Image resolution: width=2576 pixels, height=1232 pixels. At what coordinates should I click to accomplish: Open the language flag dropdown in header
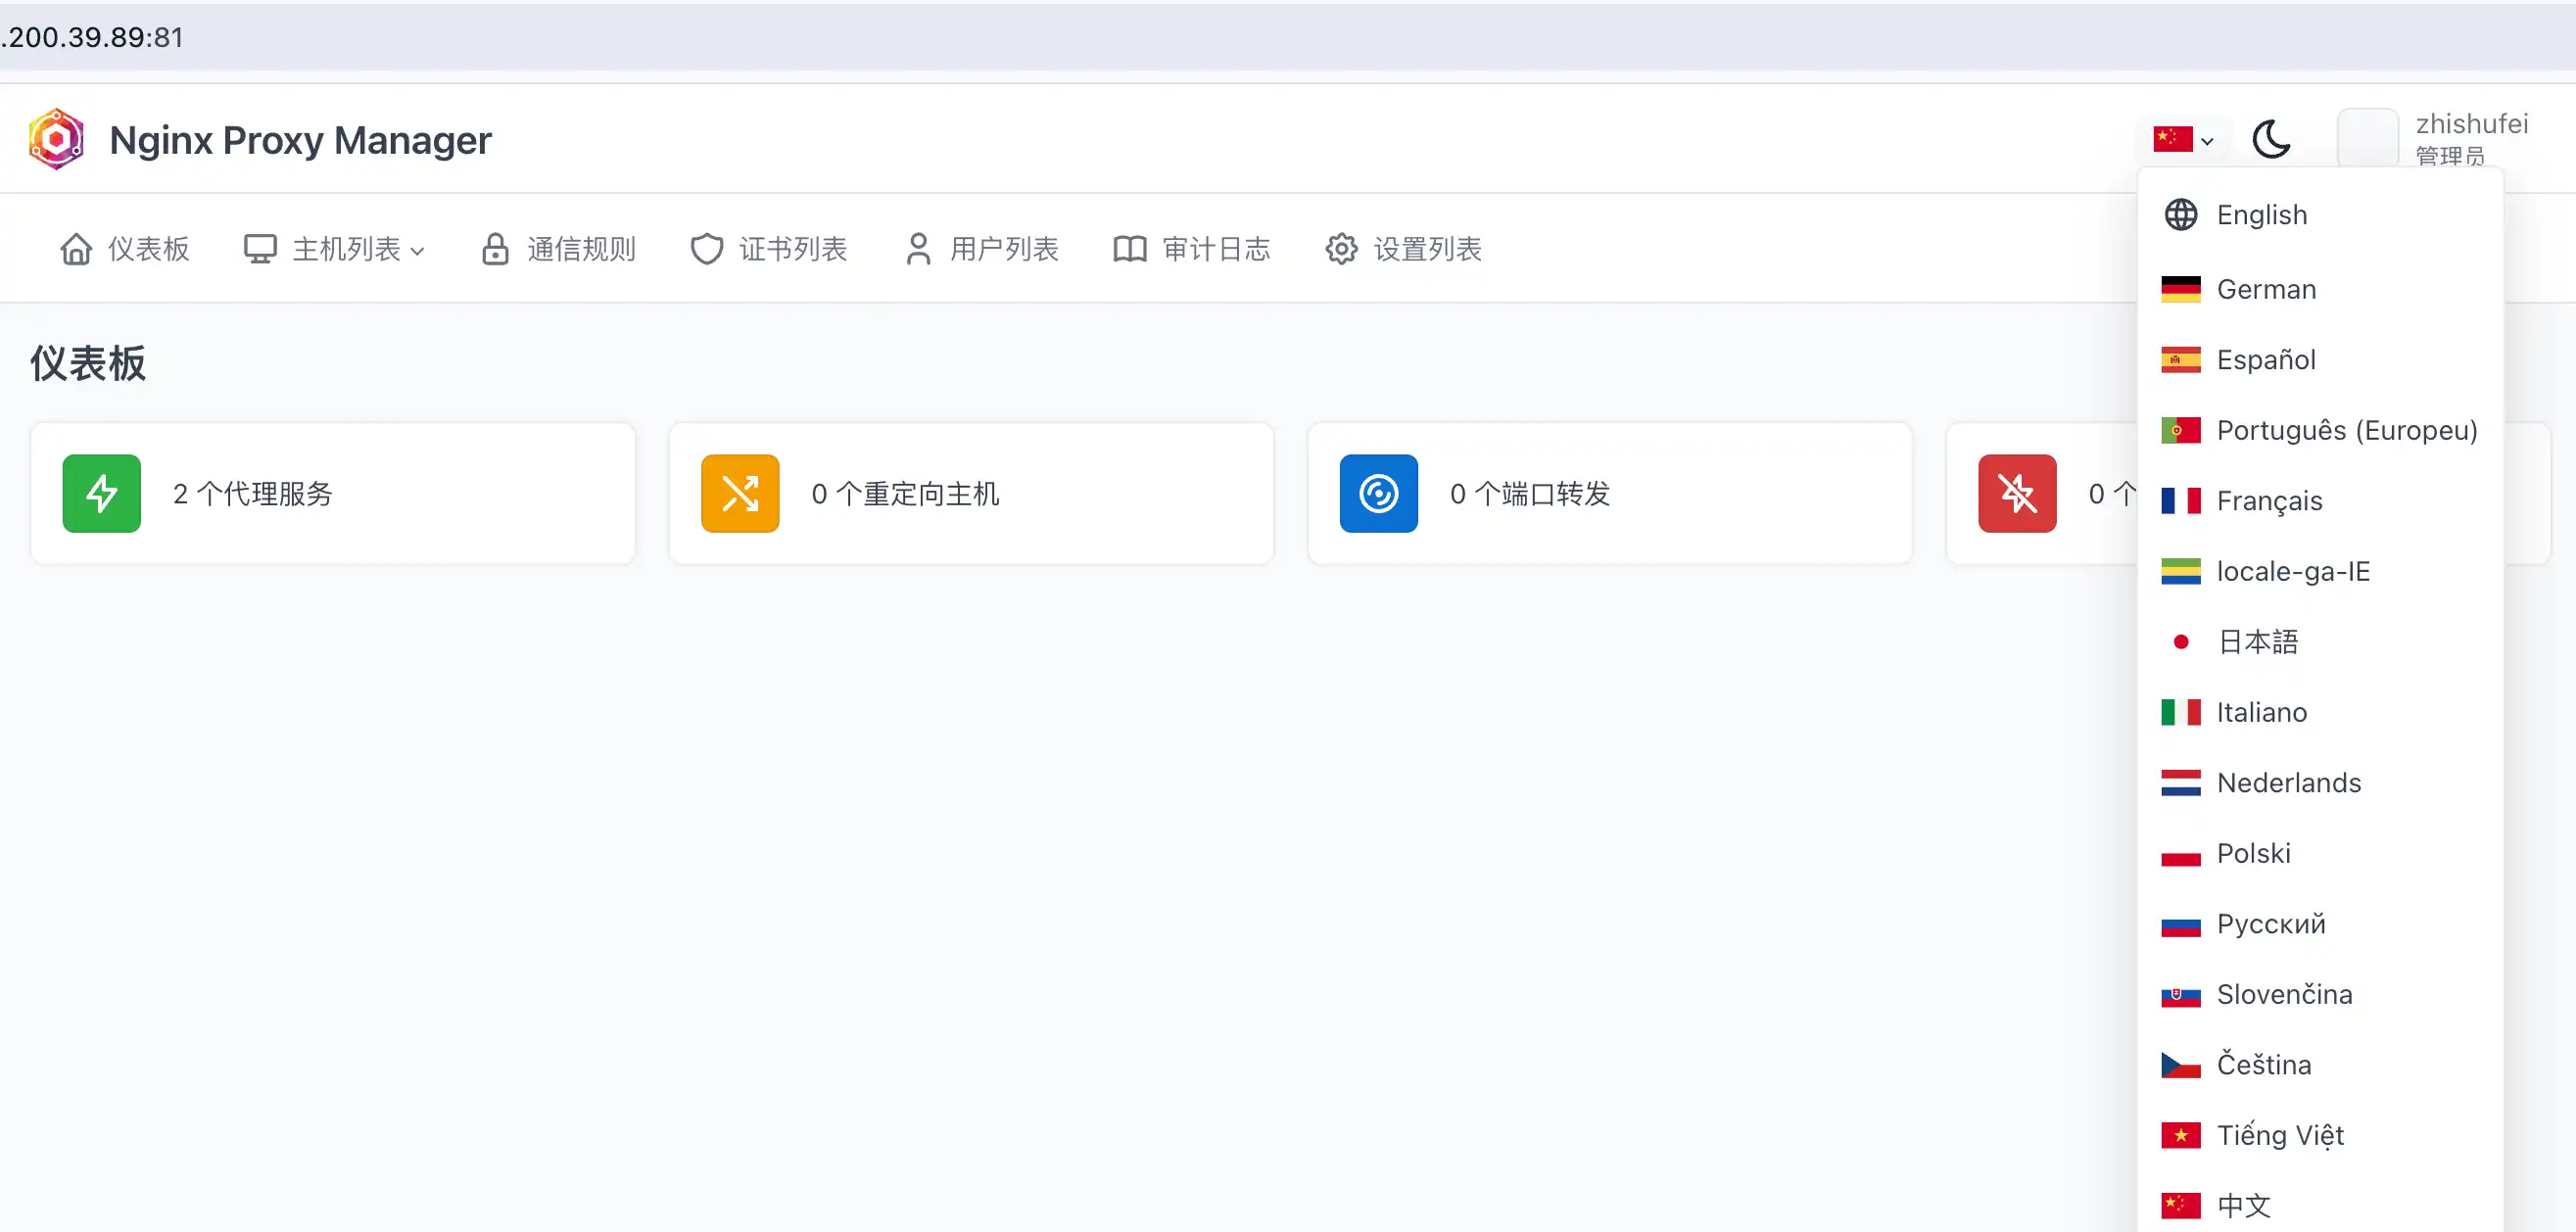click(2183, 139)
